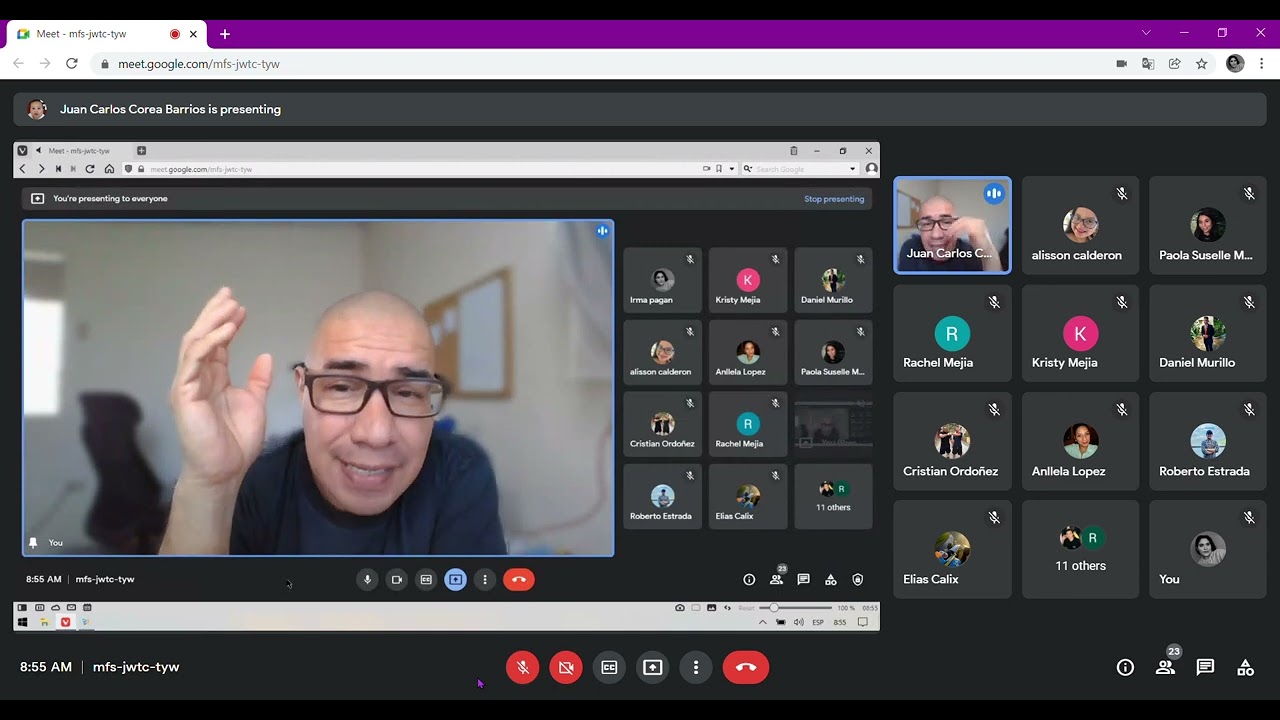Leave the call with the red hang-up button

[x=746, y=667]
